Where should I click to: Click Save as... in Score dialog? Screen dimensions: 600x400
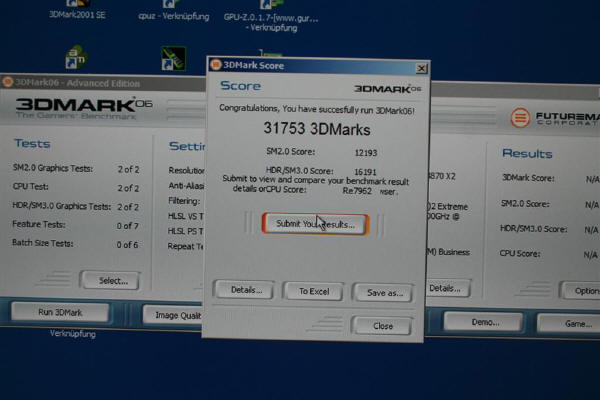coord(383,293)
